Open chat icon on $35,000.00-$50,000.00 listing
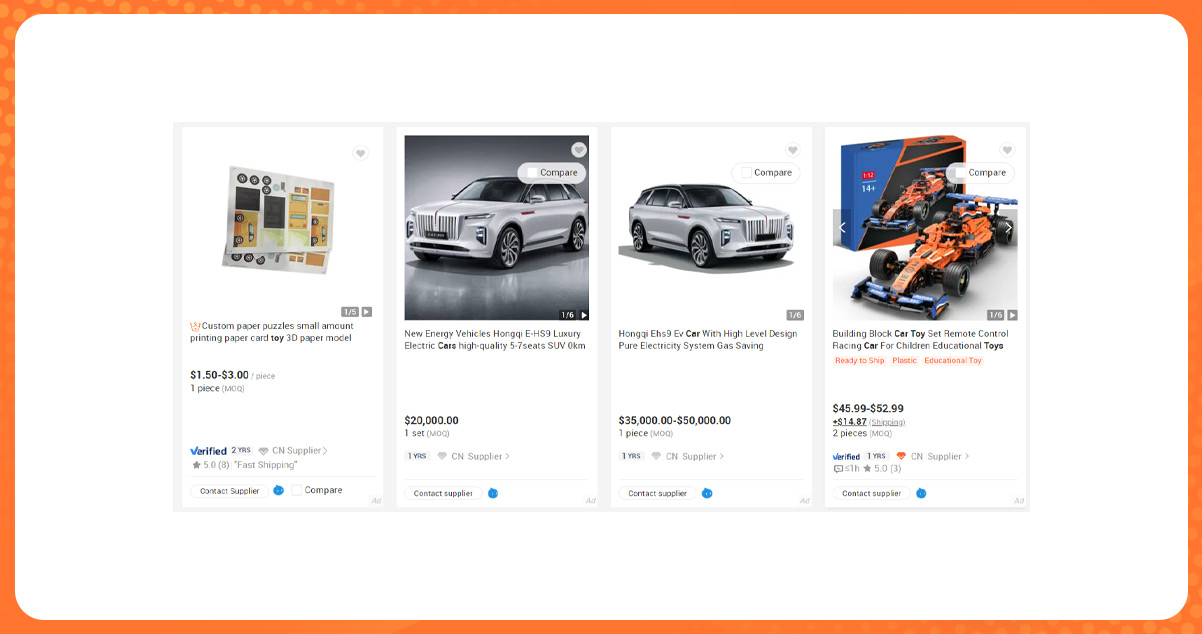Screen dimensions: 1202x634 click(707, 493)
